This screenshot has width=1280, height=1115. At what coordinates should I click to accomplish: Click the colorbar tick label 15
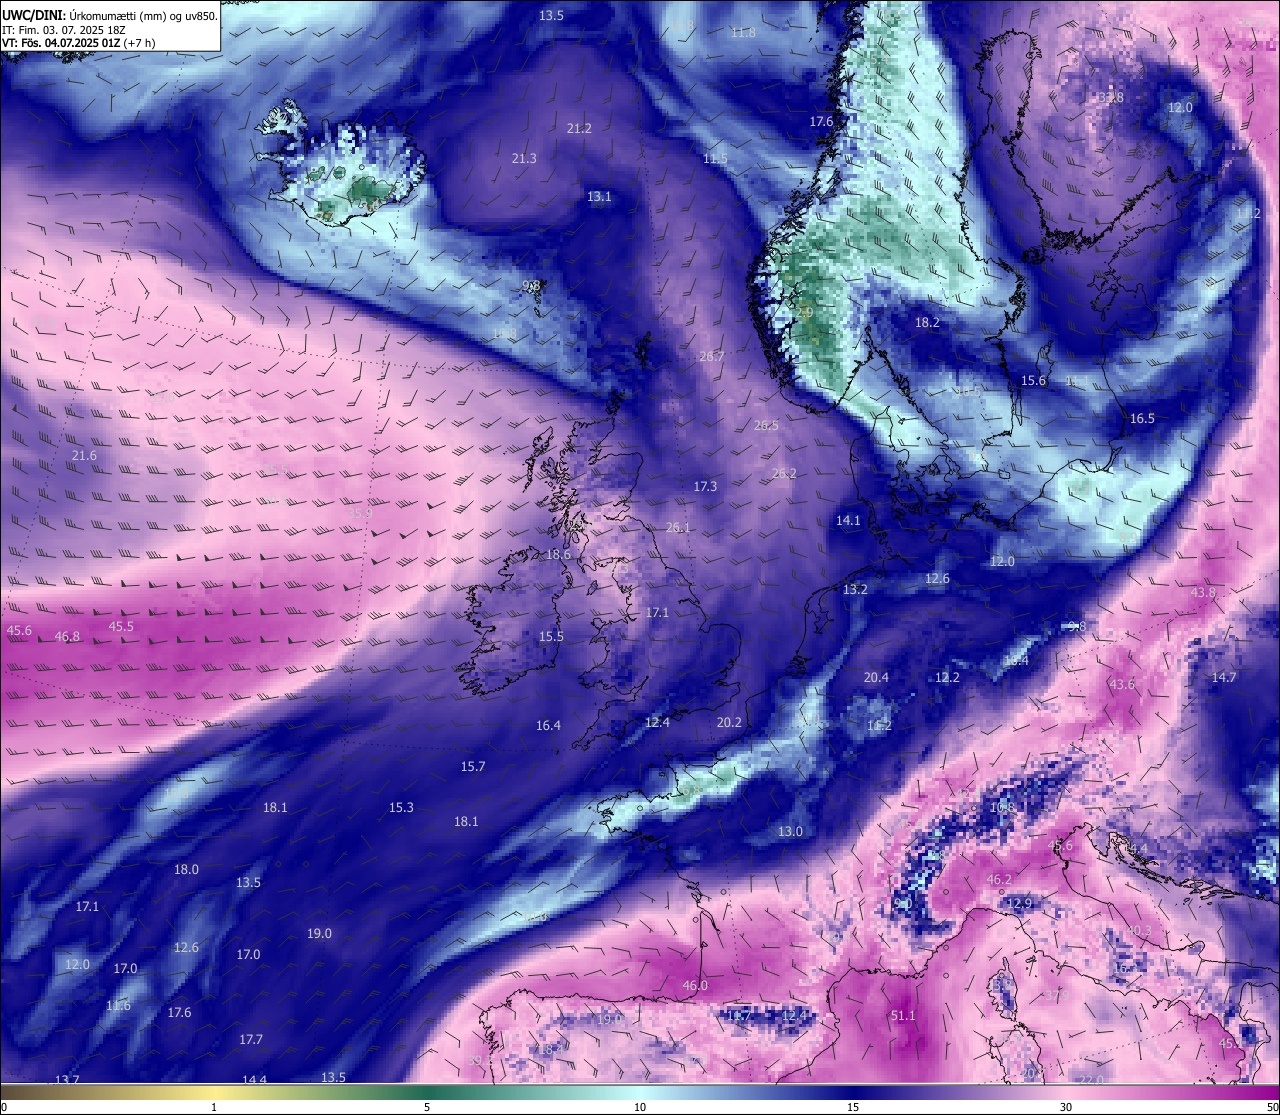(x=853, y=1107)
